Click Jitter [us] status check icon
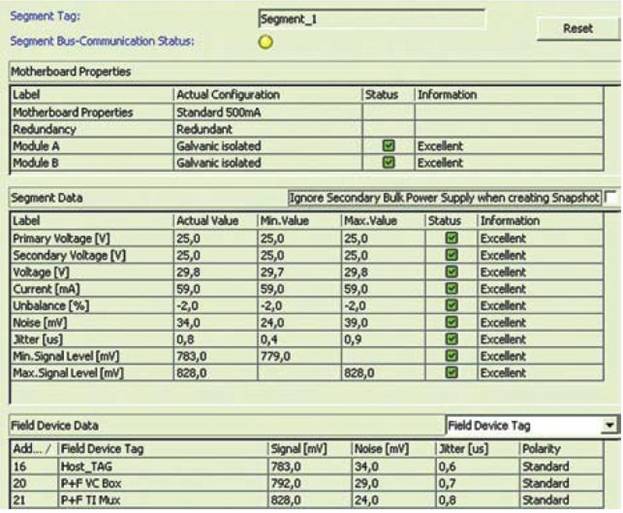This screenshot has width=623, height=513. (451, 339)
